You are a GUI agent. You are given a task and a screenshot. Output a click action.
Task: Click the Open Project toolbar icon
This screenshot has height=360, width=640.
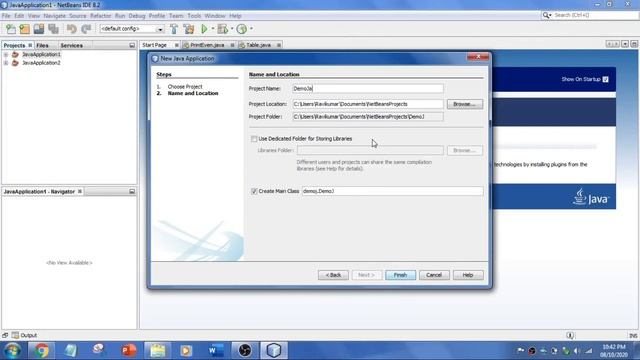[39, 29]
